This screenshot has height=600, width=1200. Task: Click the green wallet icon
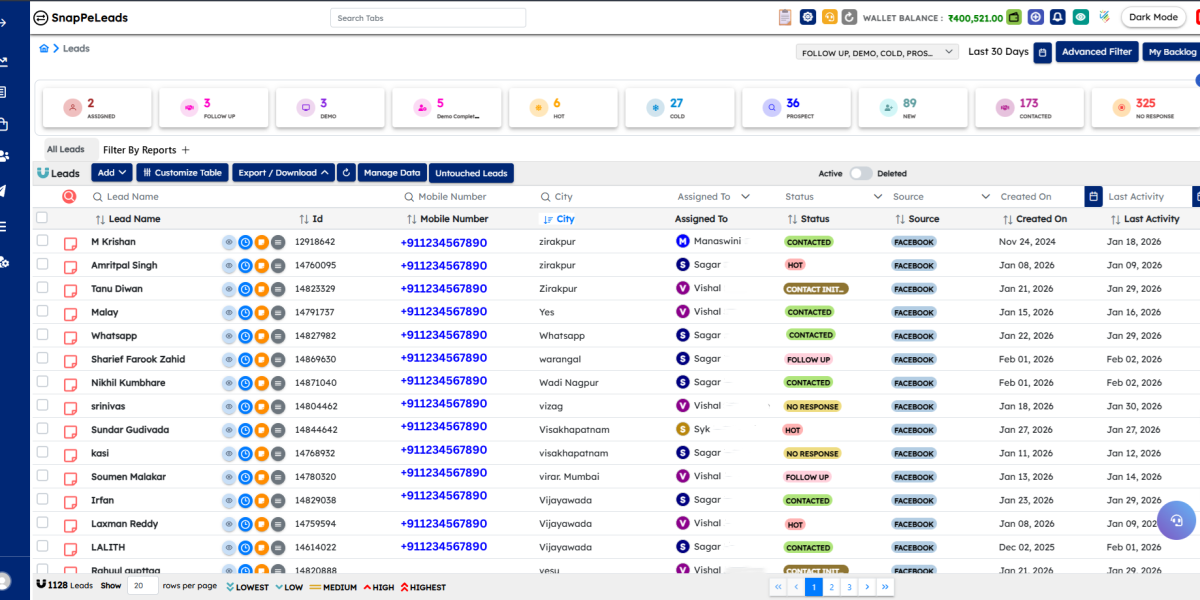click(x=1014, y=17)
